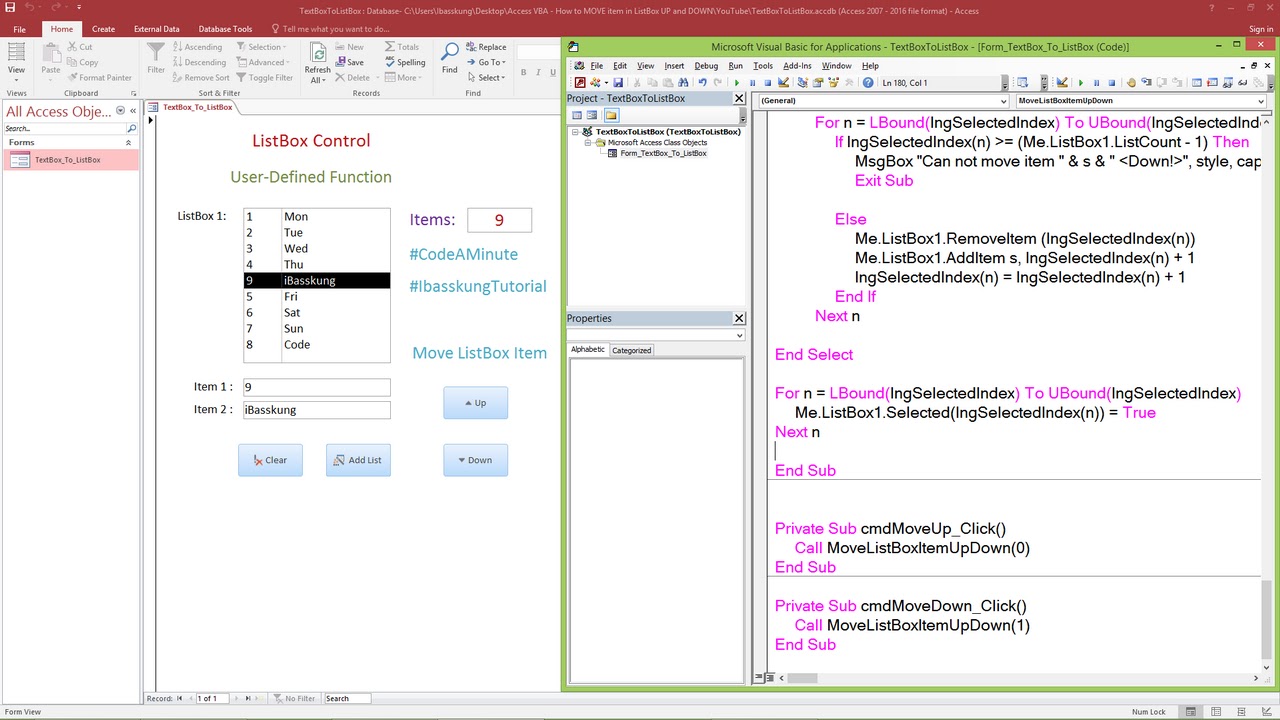Click the Toggle Breakpoint hand icon
The image size is (1280, 720).
point(1131,82)
